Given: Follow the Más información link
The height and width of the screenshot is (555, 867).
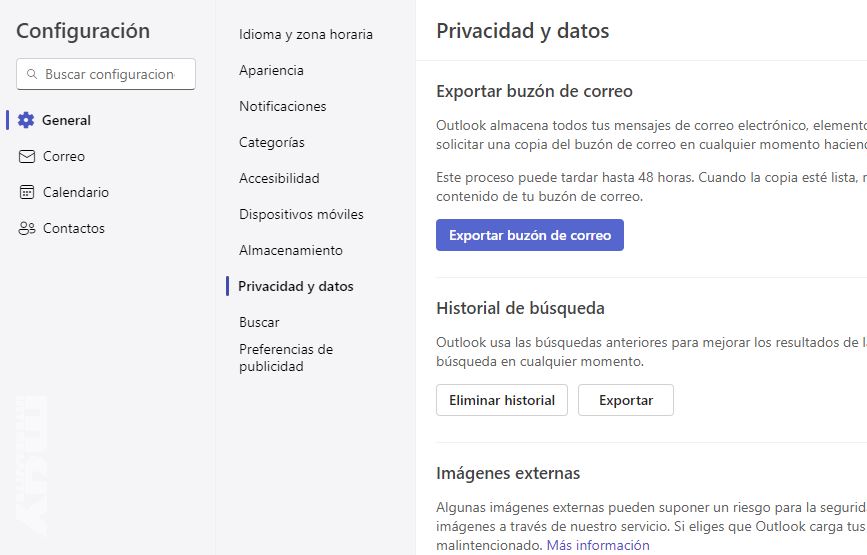Looking at the screenshot, I should coord(597,545).
